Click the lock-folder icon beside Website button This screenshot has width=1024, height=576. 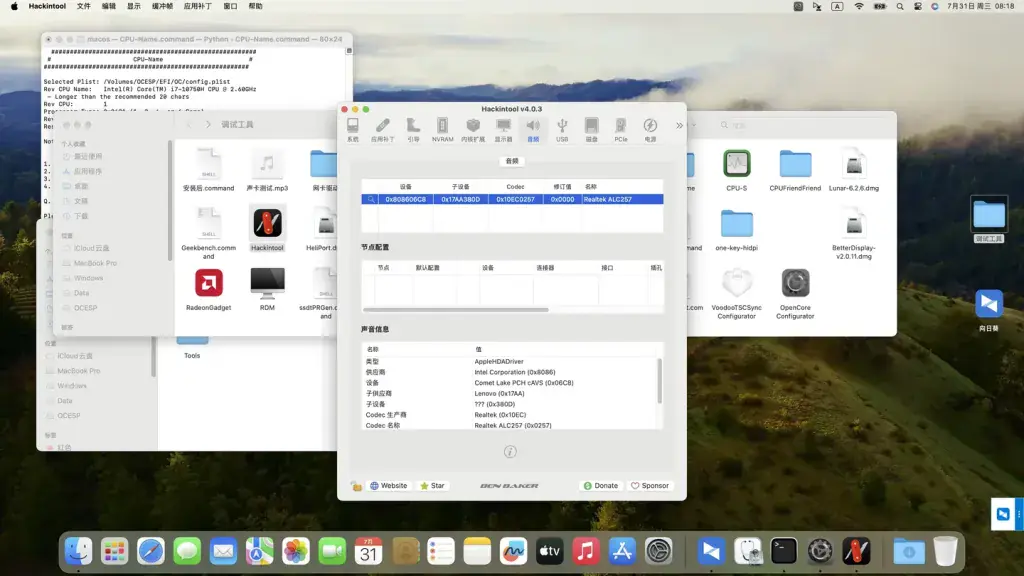click(x=356, y=486)
